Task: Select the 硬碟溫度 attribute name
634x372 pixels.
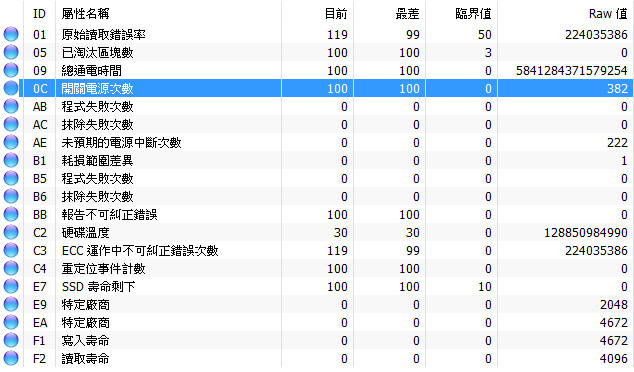Action: (85, 232)
